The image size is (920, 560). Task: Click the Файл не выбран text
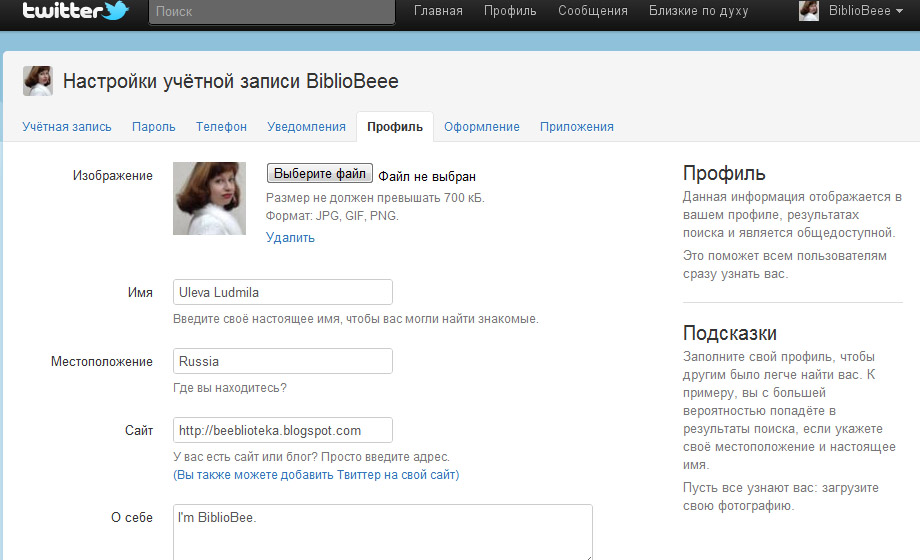tap(427, 177)
